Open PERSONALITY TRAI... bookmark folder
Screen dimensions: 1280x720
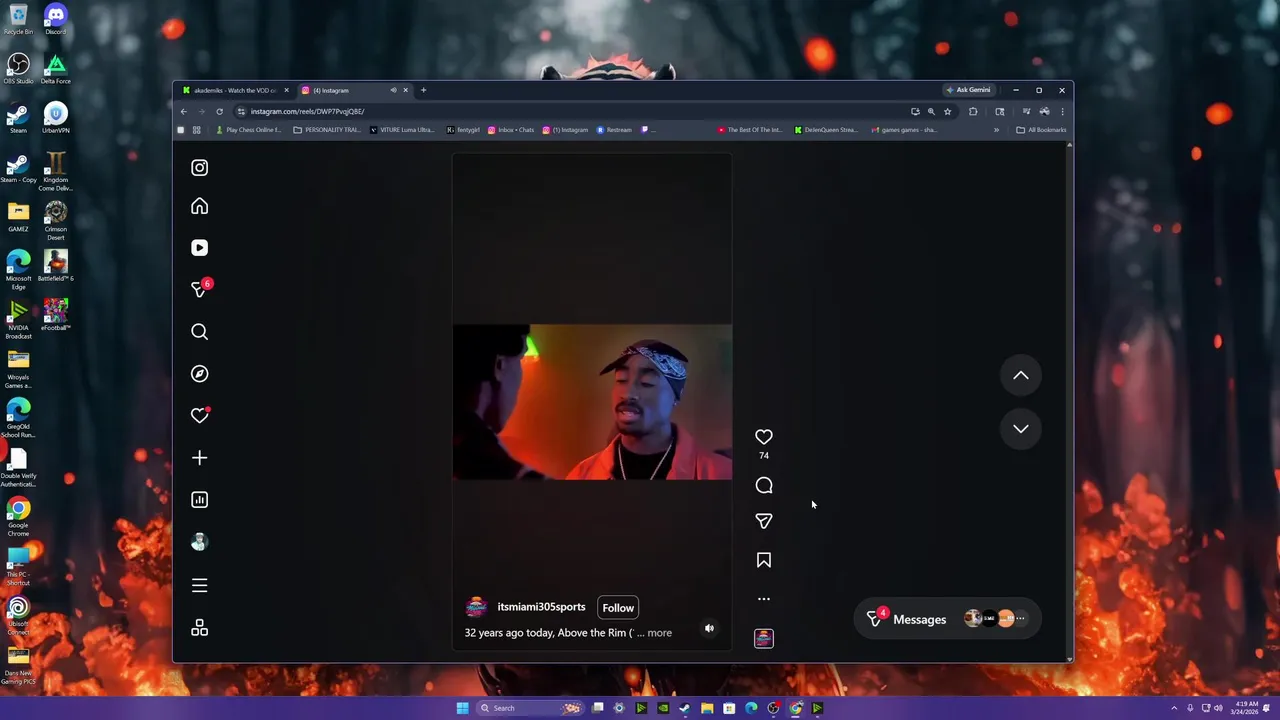(327, 130)
